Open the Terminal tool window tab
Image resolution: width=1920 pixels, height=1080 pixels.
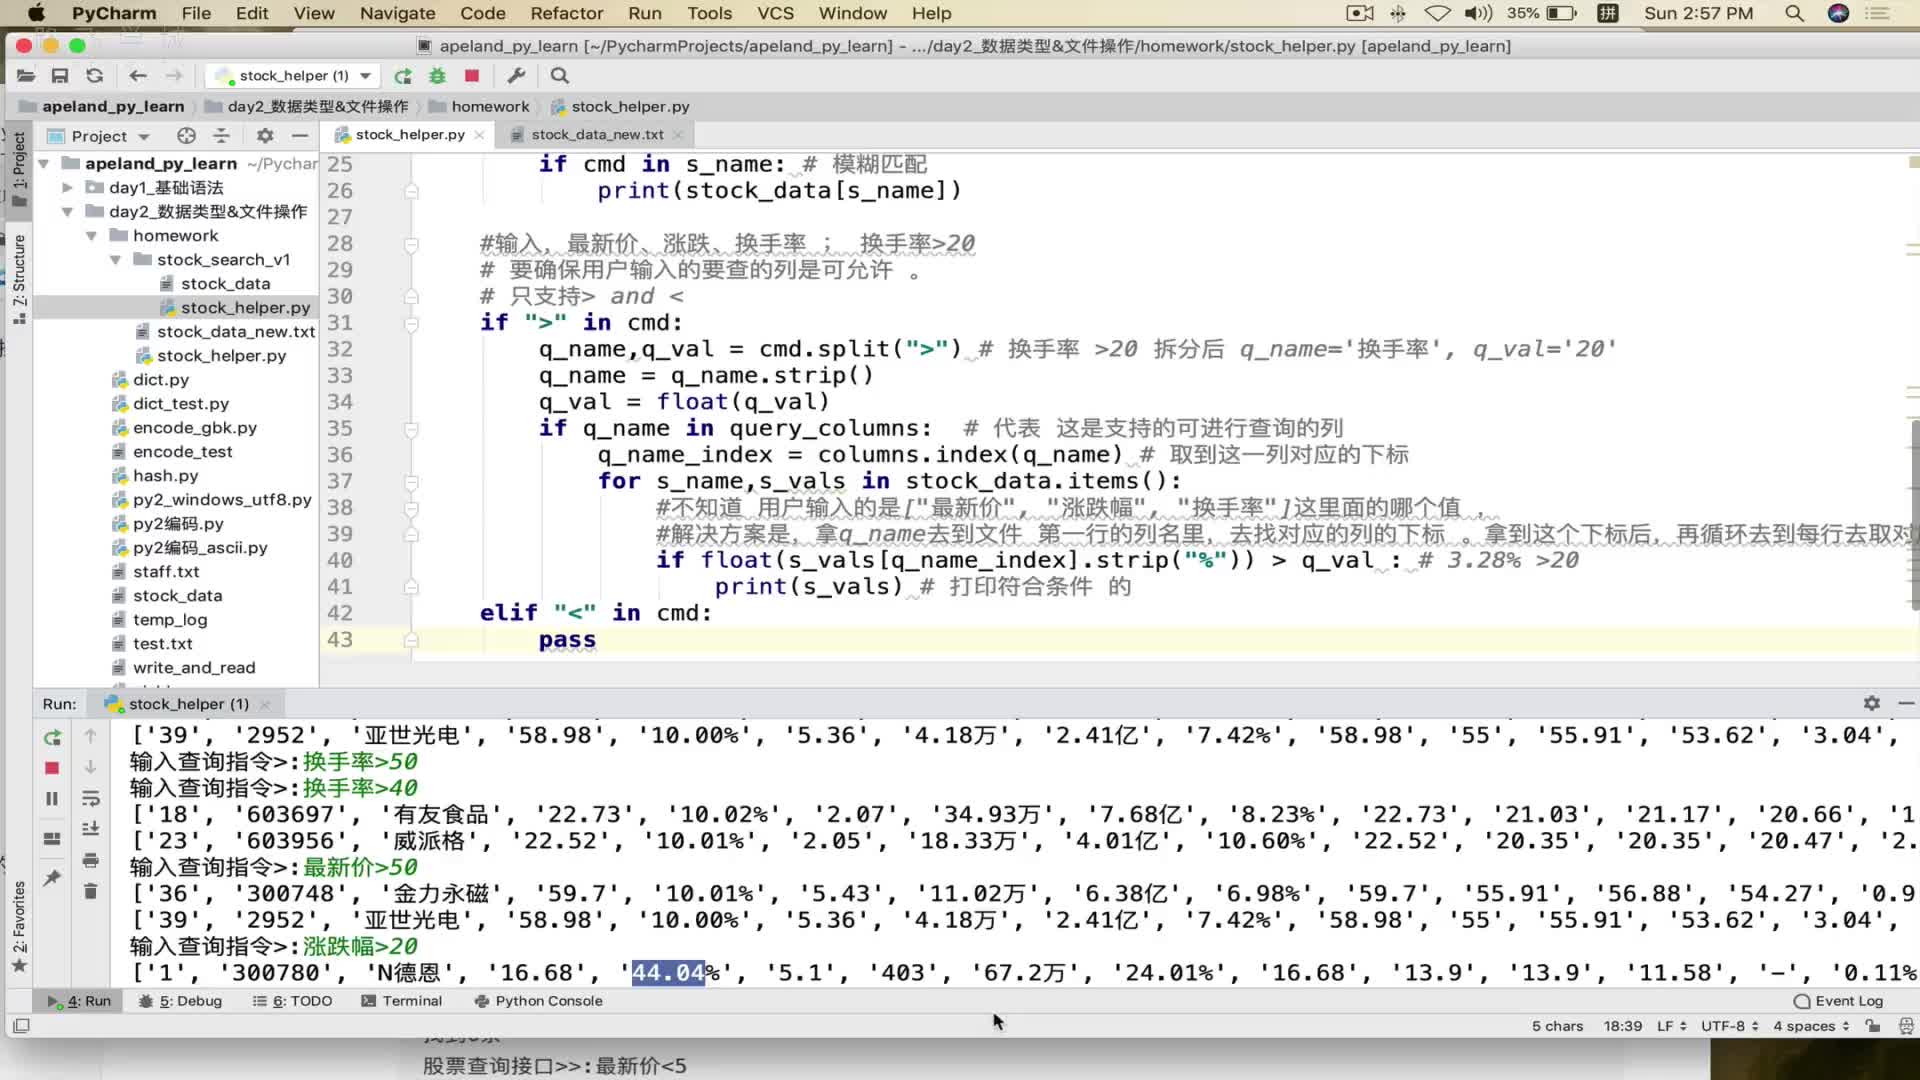click(401, 1001)
